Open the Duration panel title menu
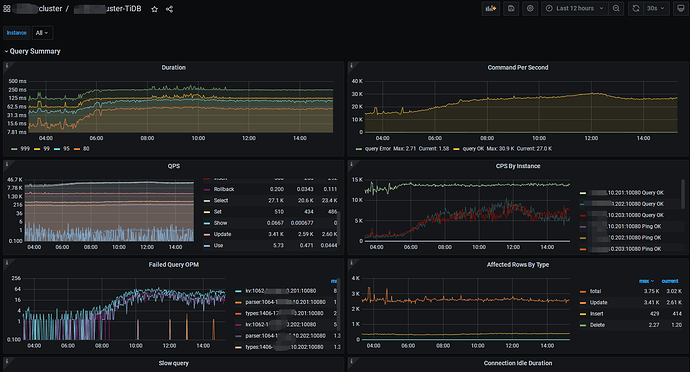 pos(173,67)
